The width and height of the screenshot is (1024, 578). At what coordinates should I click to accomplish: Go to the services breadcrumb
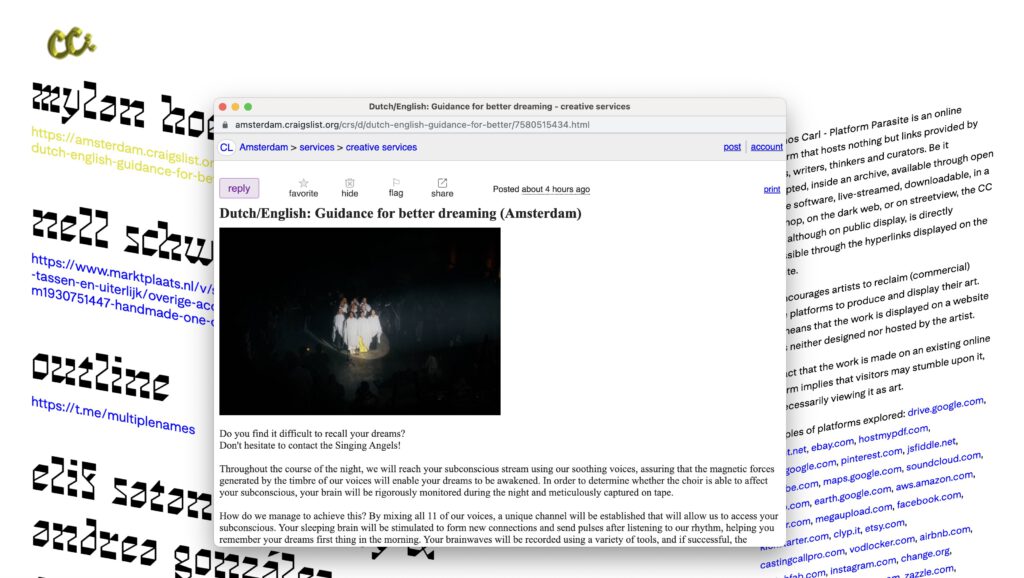317,148
